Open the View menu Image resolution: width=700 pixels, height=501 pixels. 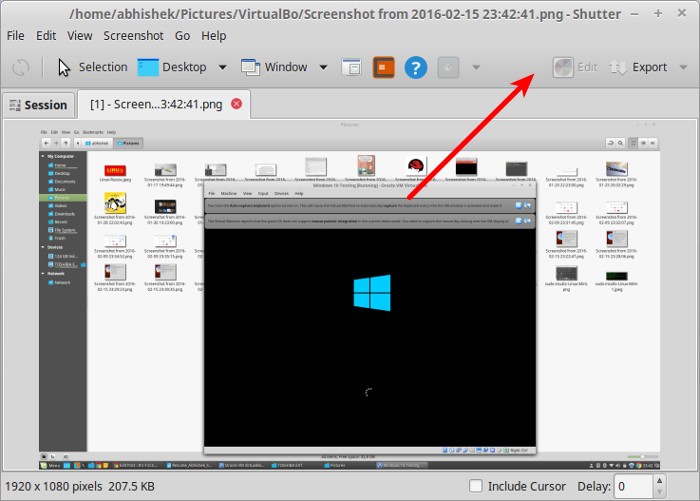click(80, 36)
